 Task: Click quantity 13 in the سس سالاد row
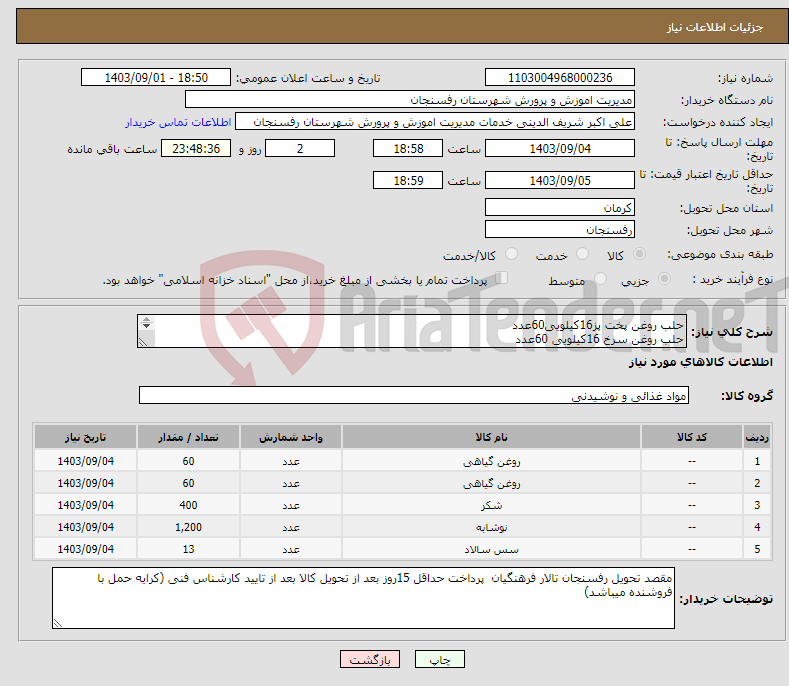coord(188,549)
